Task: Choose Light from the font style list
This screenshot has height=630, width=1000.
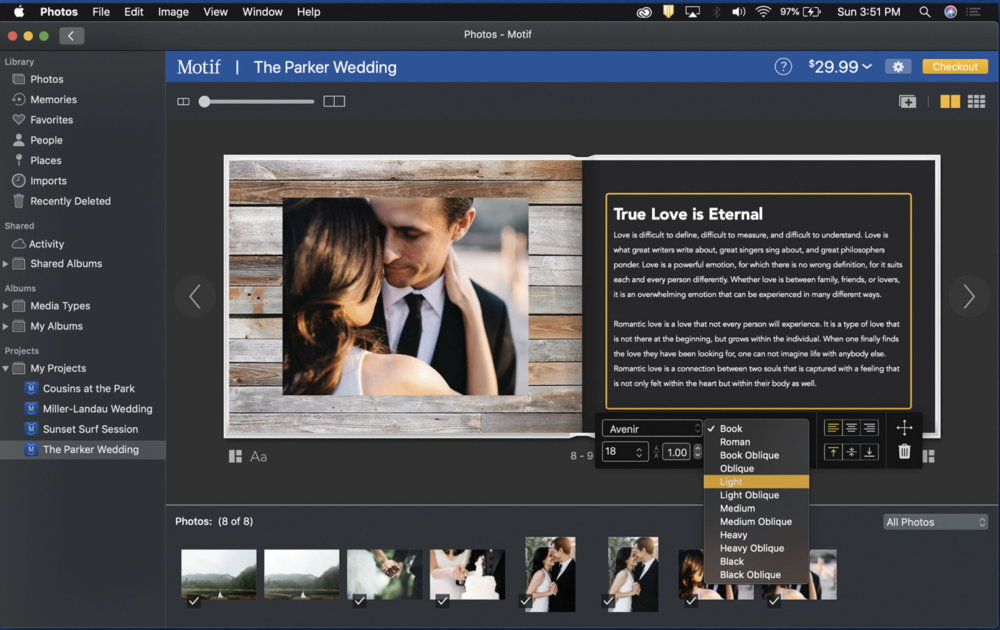Action: click(x=756, y=482)
